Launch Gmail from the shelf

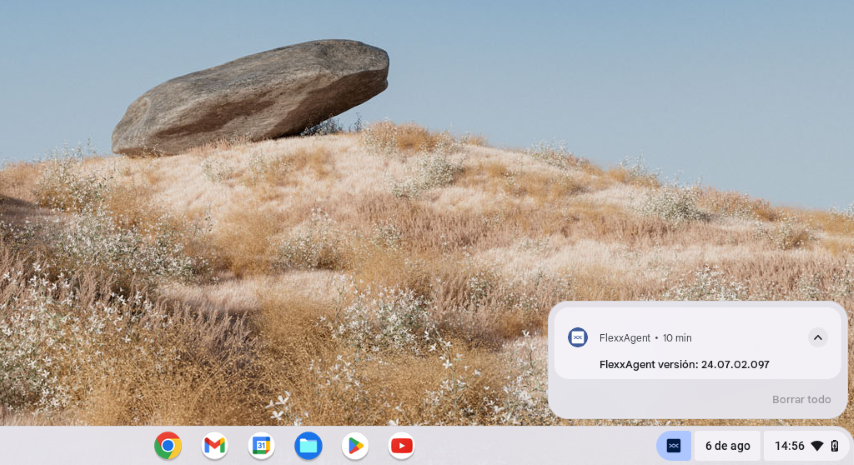215,445
